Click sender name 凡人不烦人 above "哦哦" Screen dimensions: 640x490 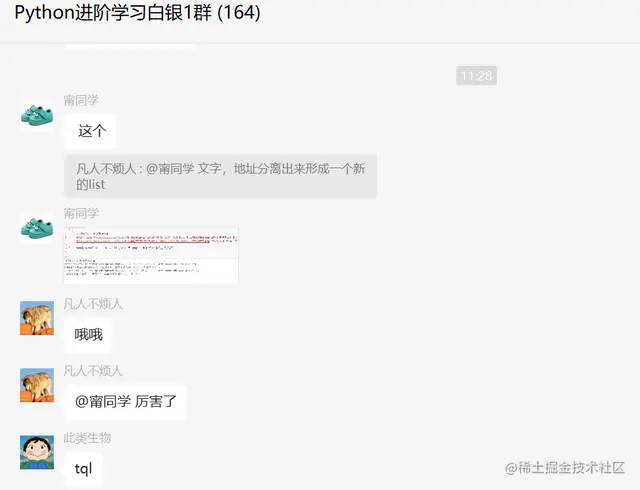pyautogui.click(x=93, y=303)
